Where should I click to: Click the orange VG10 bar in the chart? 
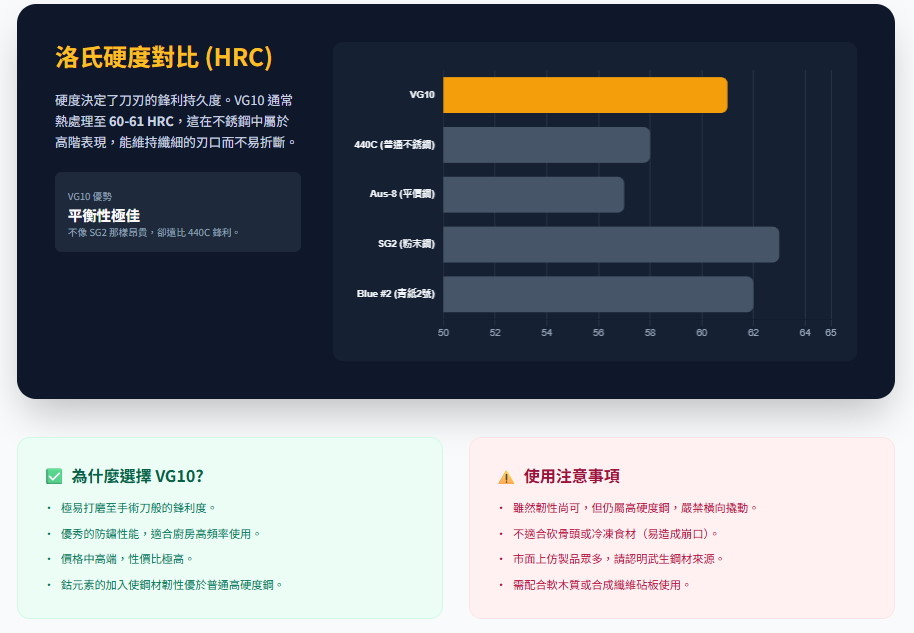585,95
